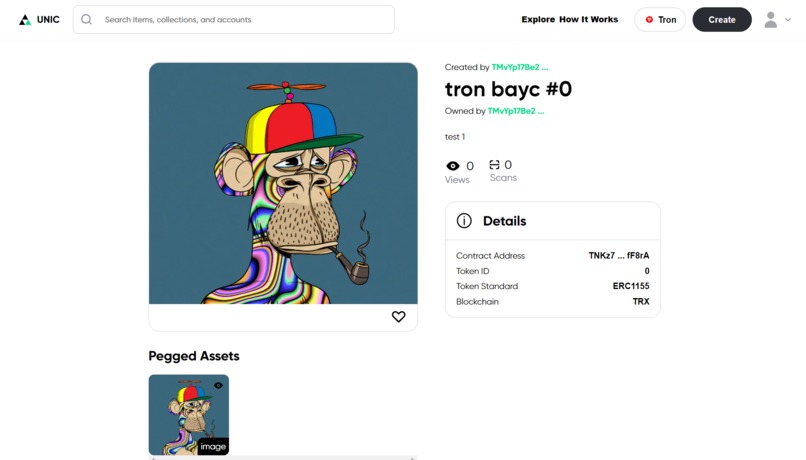This screenshot has height=460, width=806.
Task: Click the Create button
Action: (x=722, y=20)
